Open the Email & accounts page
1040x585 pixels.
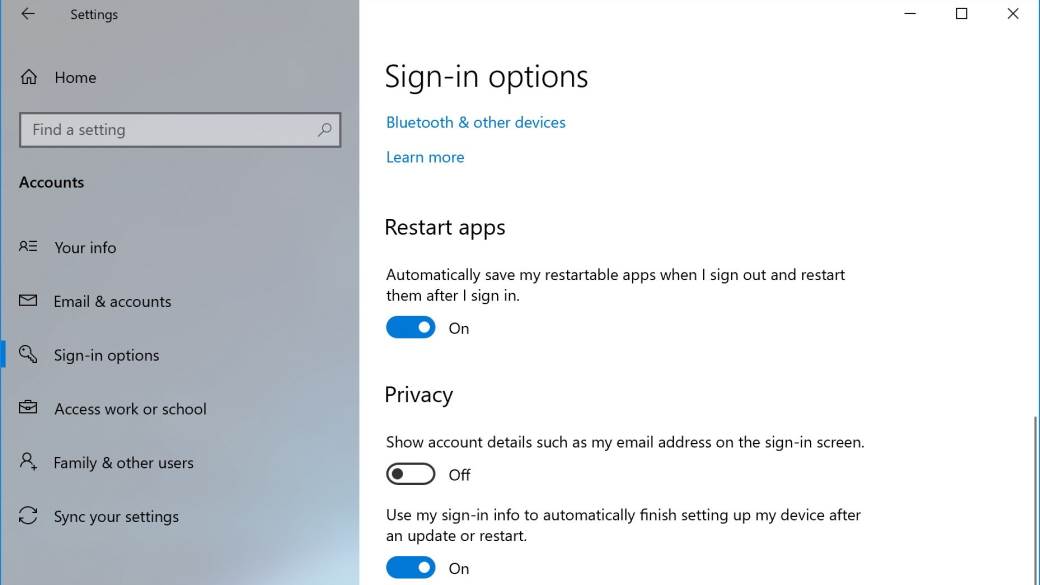112,301
